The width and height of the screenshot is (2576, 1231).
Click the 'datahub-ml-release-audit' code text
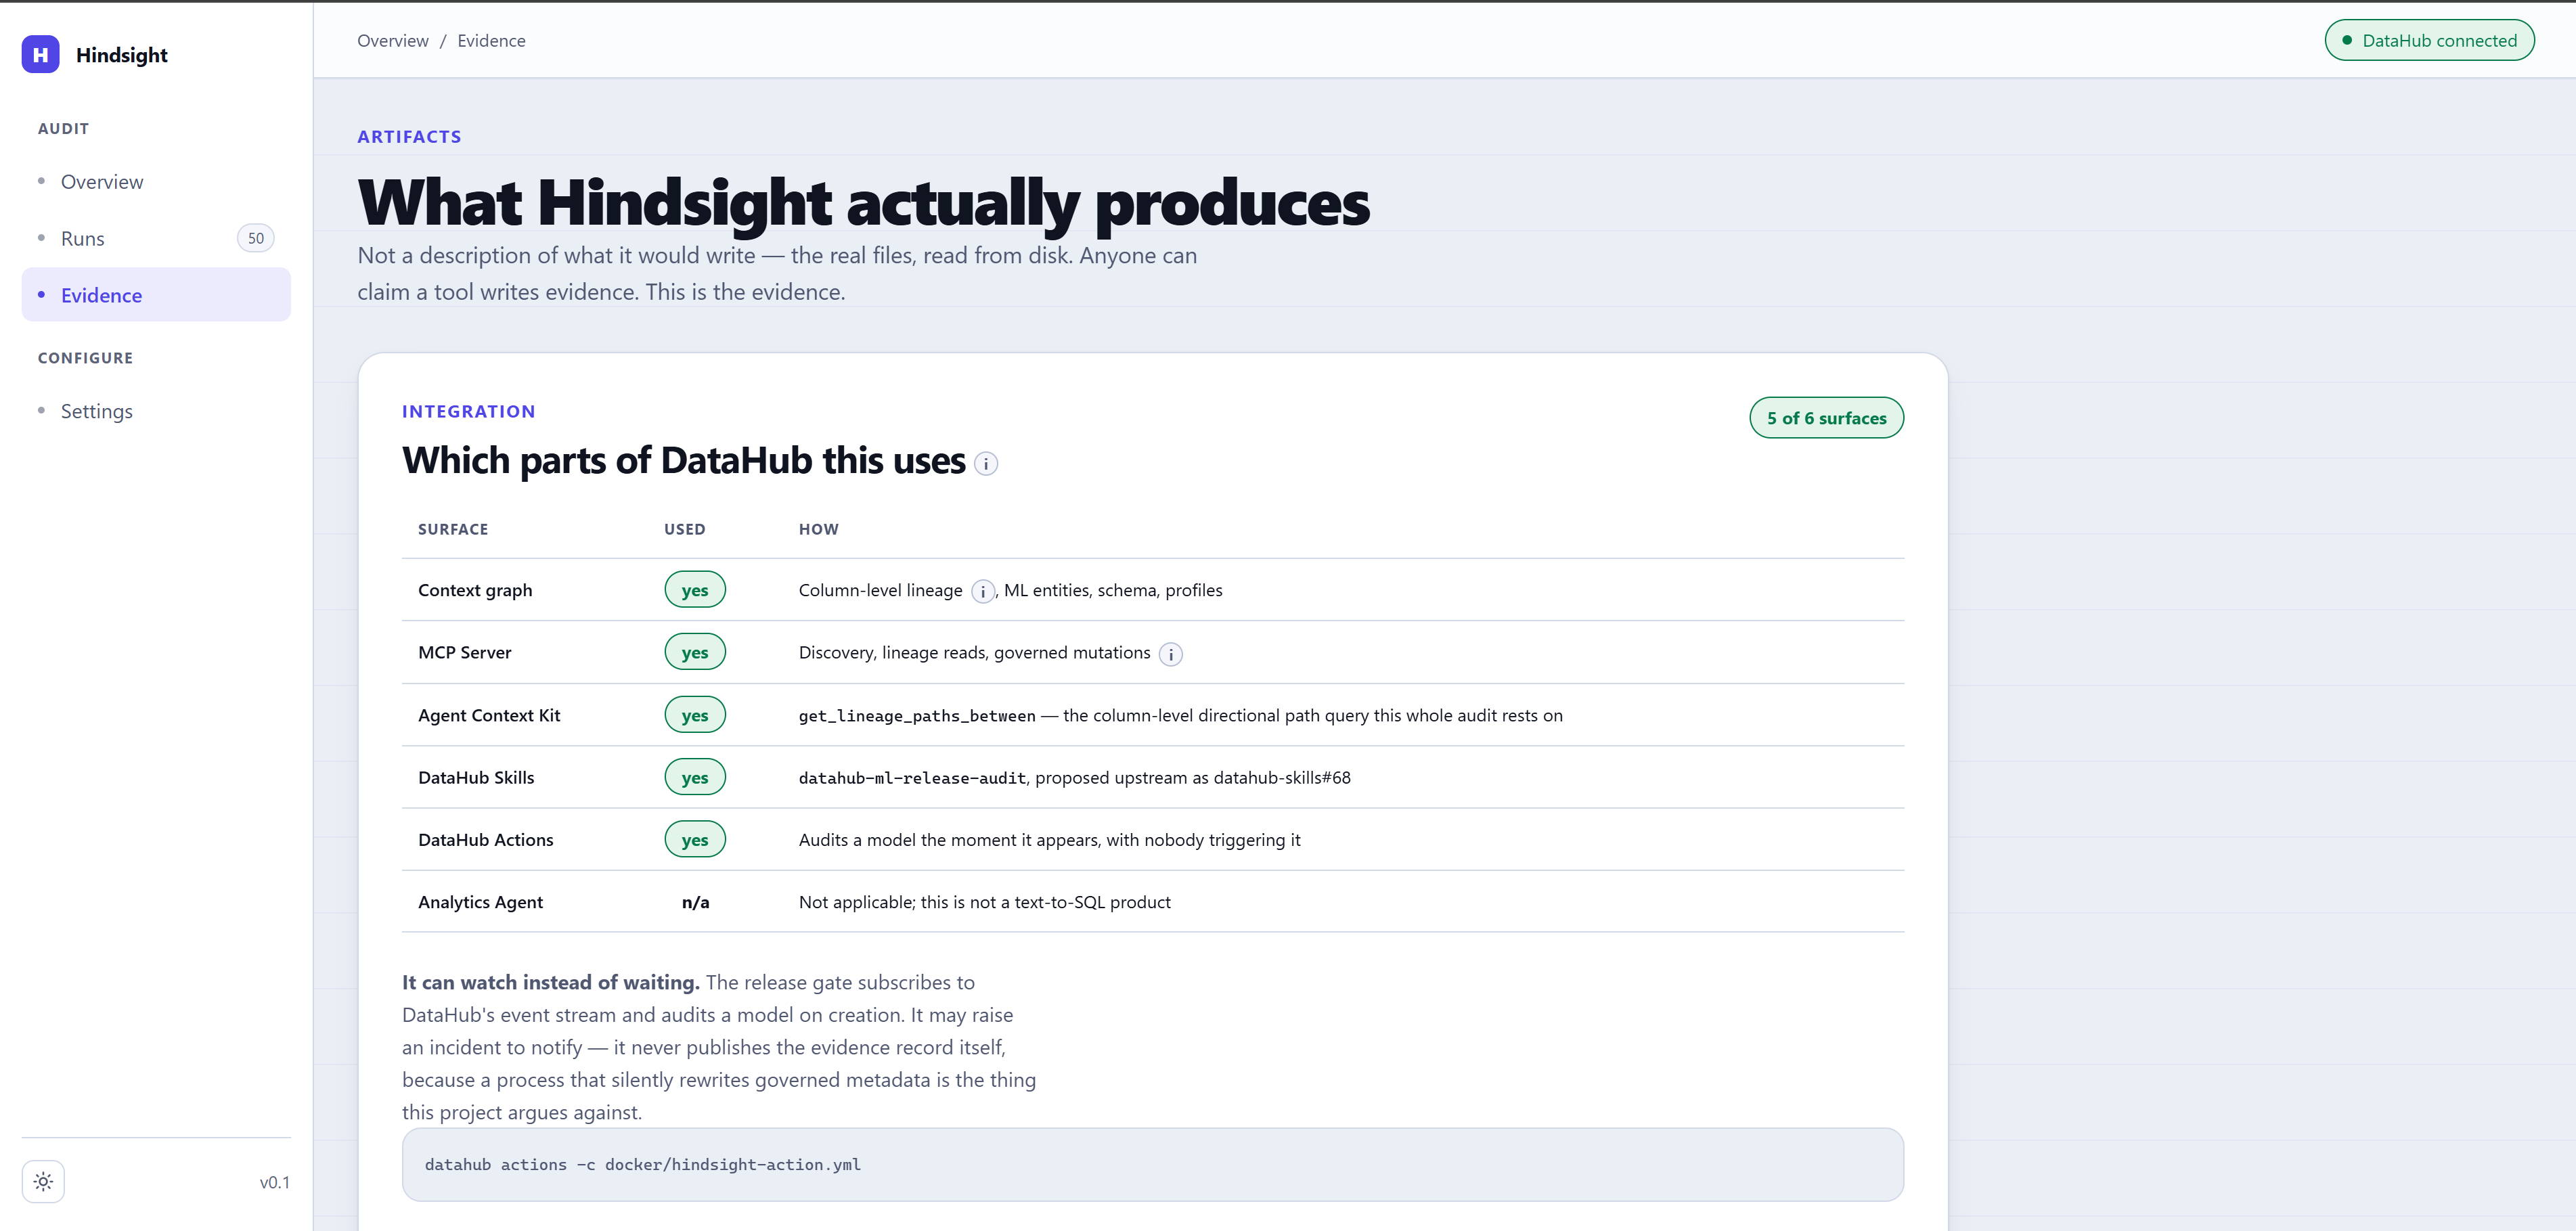912,778
